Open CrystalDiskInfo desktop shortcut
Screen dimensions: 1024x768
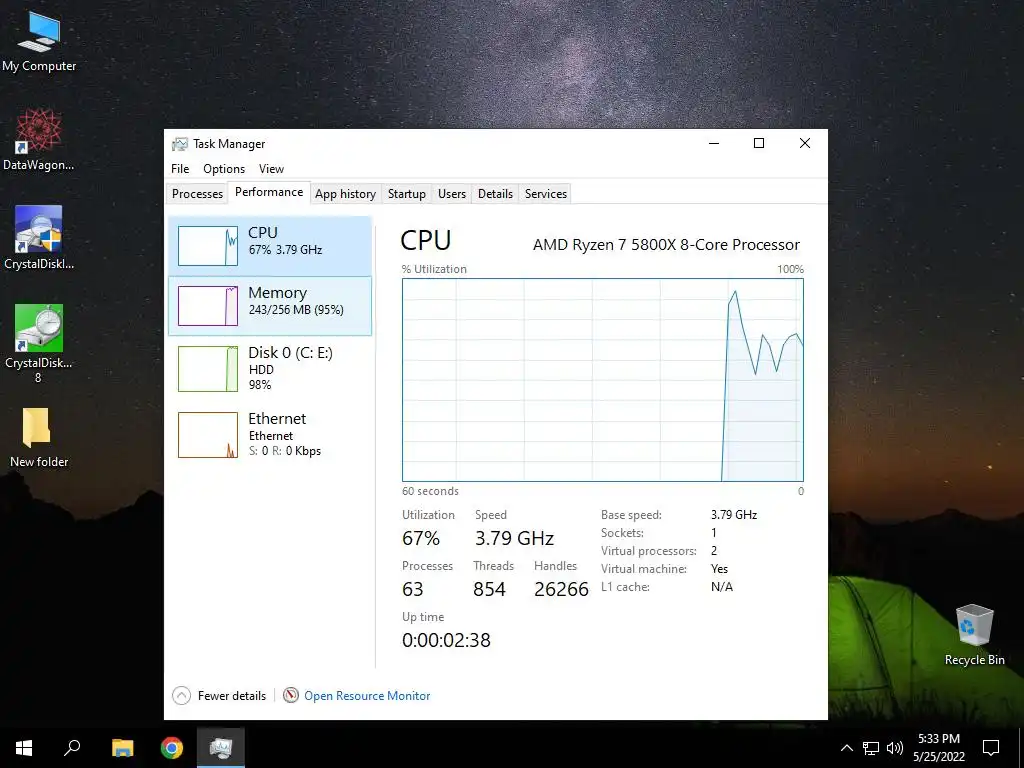(39, 238)
